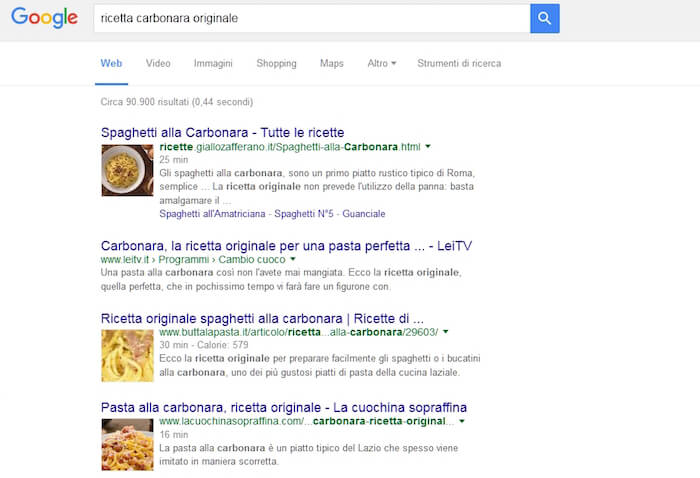This screenshot has width=700, height=478.
Task: Click the 16 min cooking time text
Action: point(174,435)
